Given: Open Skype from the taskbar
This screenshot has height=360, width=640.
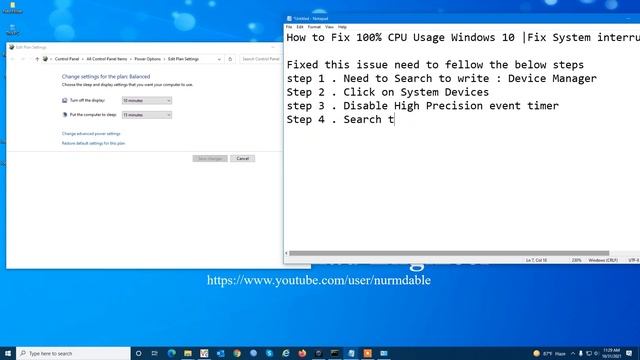Looking at the screenshot, I should pos(269,353).
